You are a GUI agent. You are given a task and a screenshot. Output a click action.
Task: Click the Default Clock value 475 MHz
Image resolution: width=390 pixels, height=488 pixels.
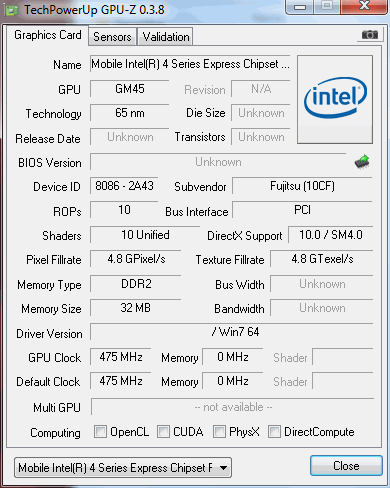coord(121,381)
